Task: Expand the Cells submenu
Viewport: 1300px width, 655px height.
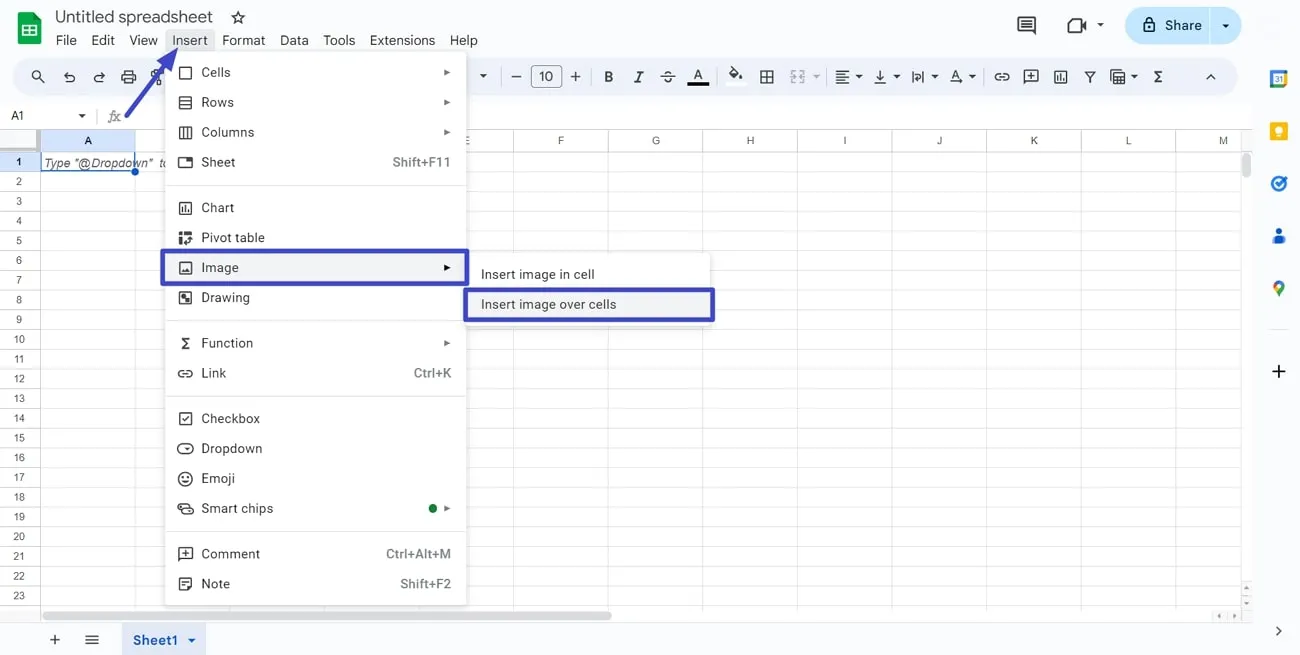Action: click(315, 72)
